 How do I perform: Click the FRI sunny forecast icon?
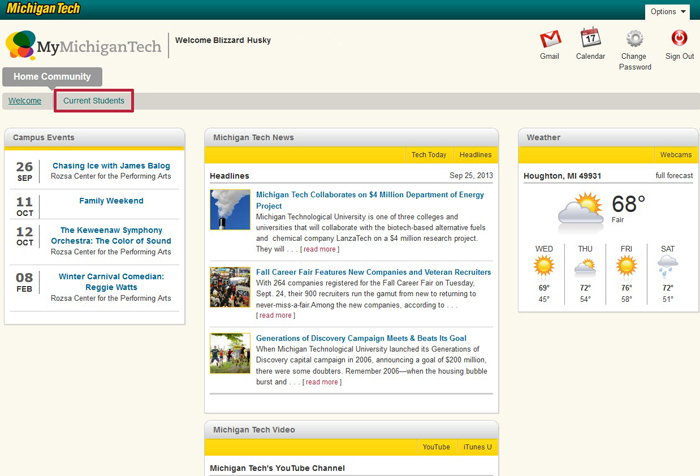(x=626, y=266)
